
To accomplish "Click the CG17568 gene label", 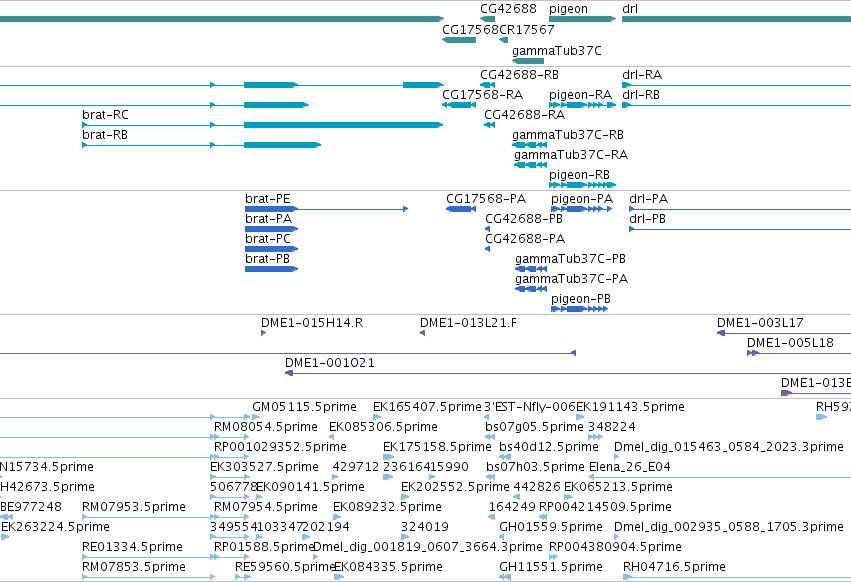I will pyautogui.click(x=470, y=29).
